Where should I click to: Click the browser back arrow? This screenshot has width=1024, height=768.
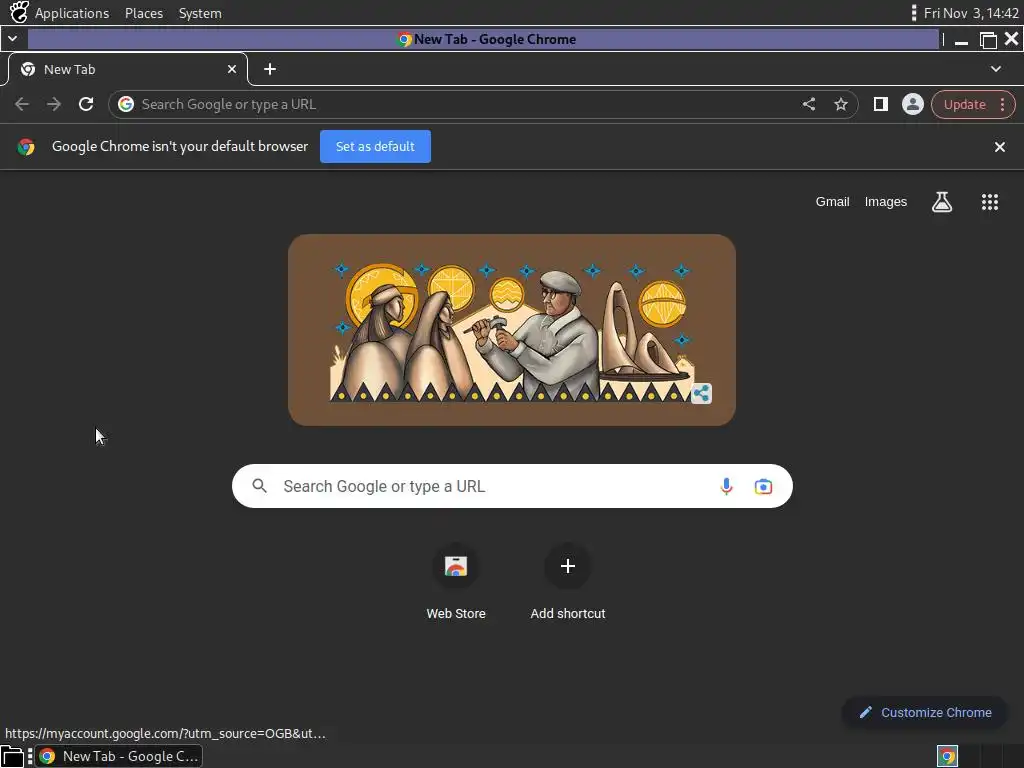point(22,104)
